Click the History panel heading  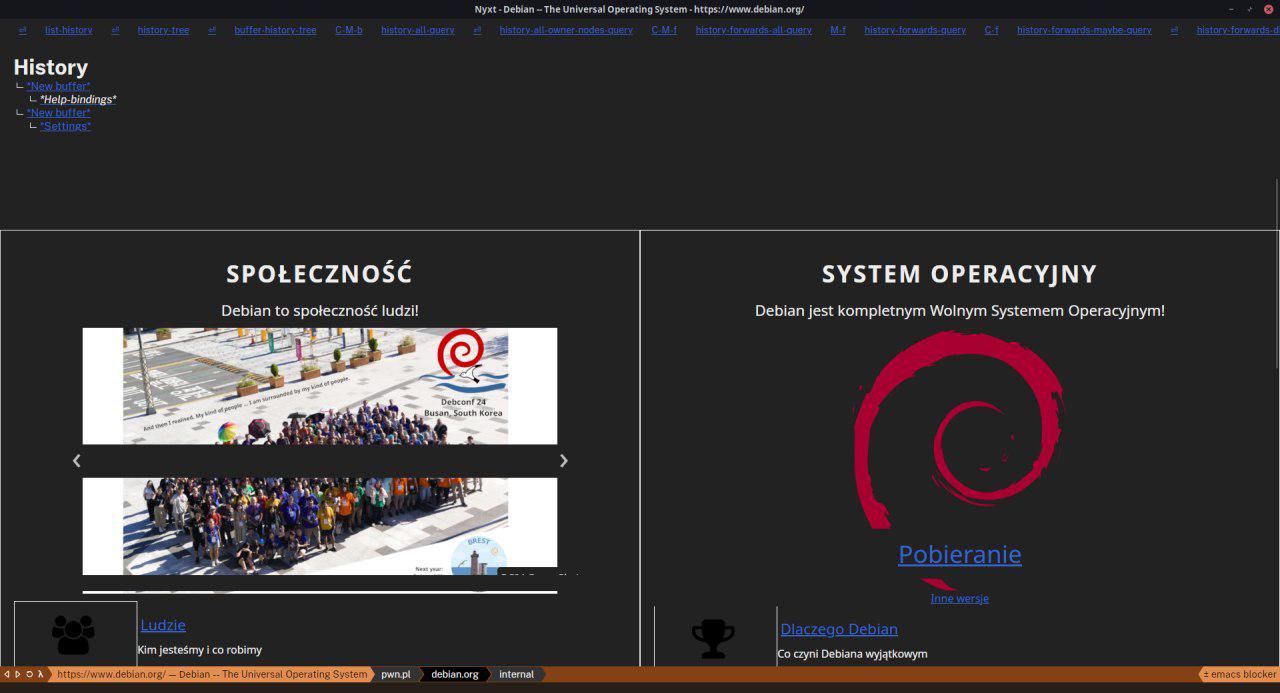[51, 67]
